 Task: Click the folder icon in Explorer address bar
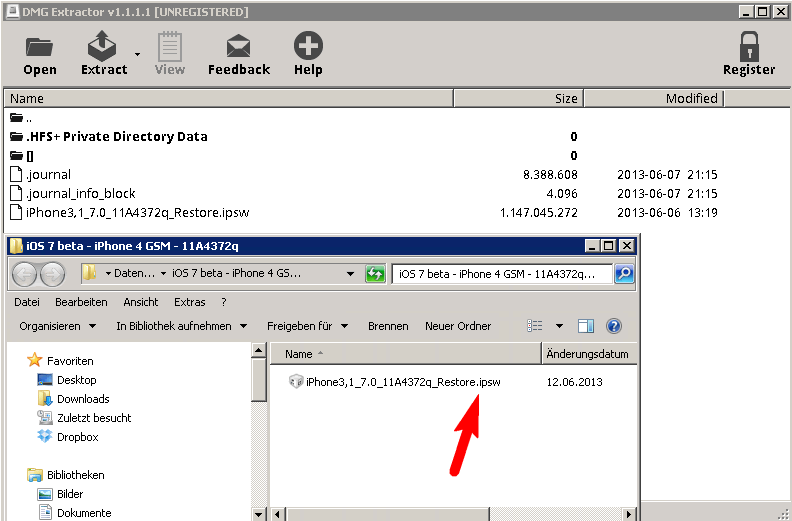pyautogui.click(x=89, y=273)
